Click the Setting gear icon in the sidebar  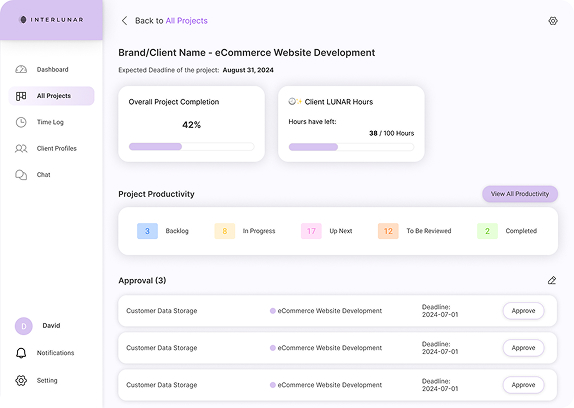(x=21, y=381)
